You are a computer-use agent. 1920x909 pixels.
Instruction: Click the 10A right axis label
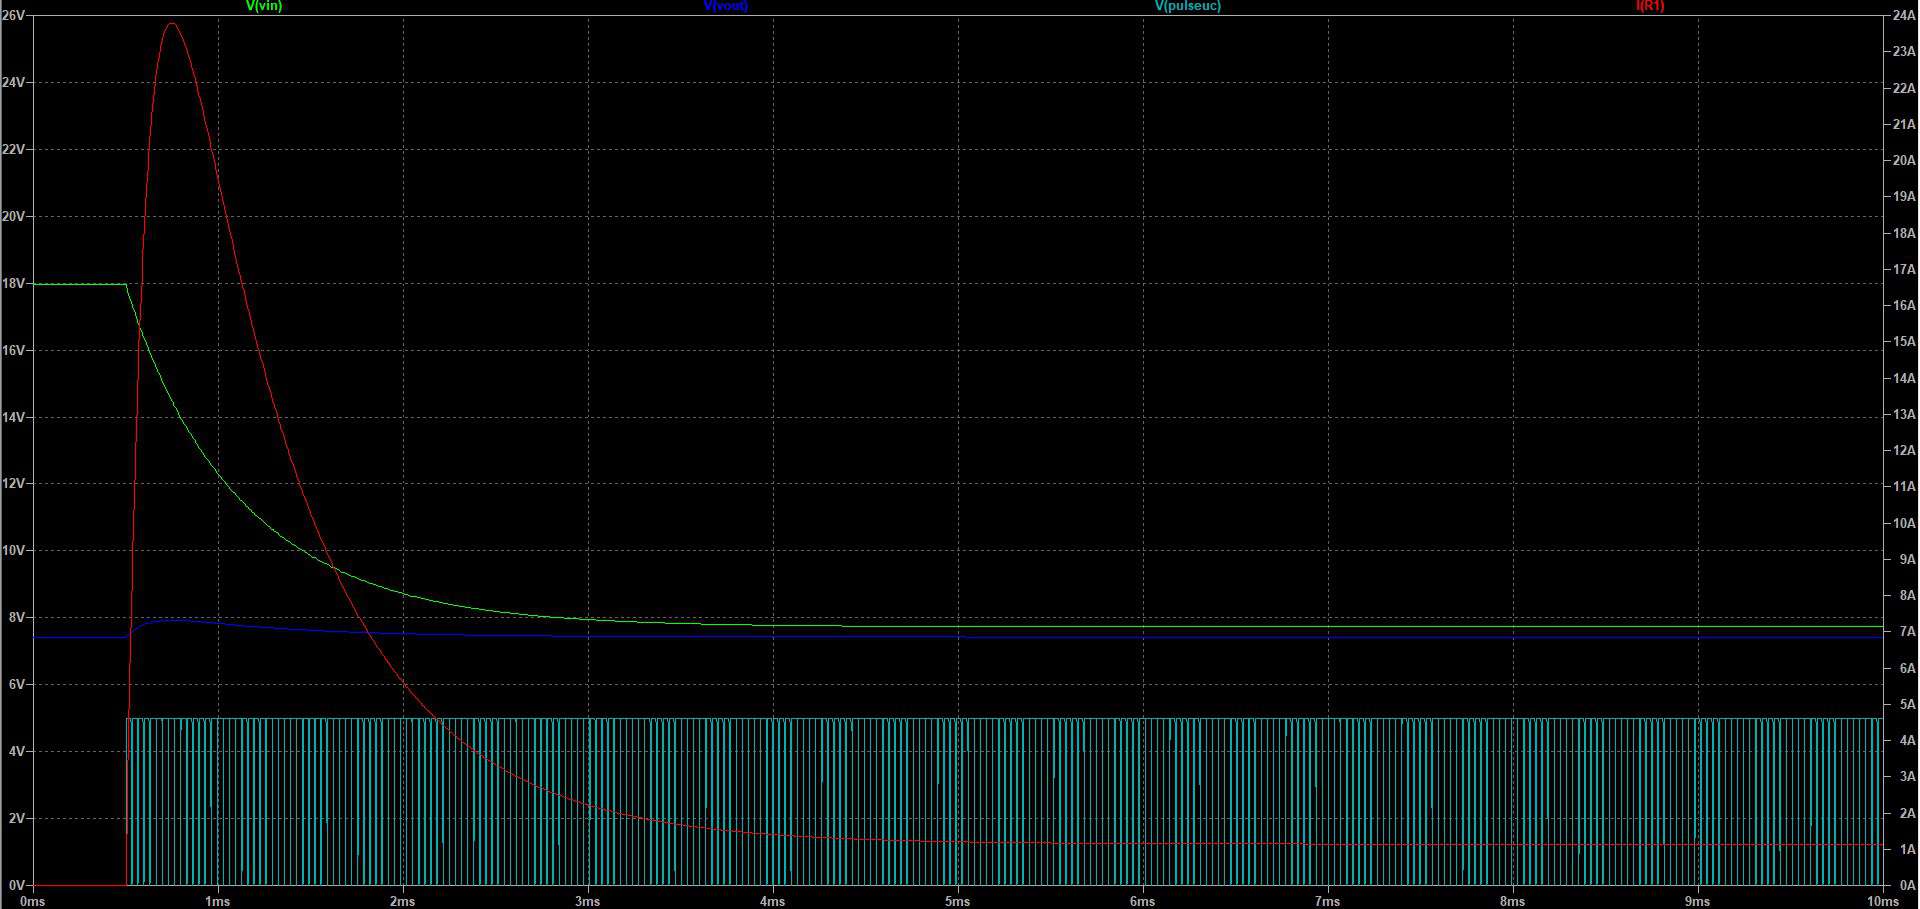pos(1904,523)
